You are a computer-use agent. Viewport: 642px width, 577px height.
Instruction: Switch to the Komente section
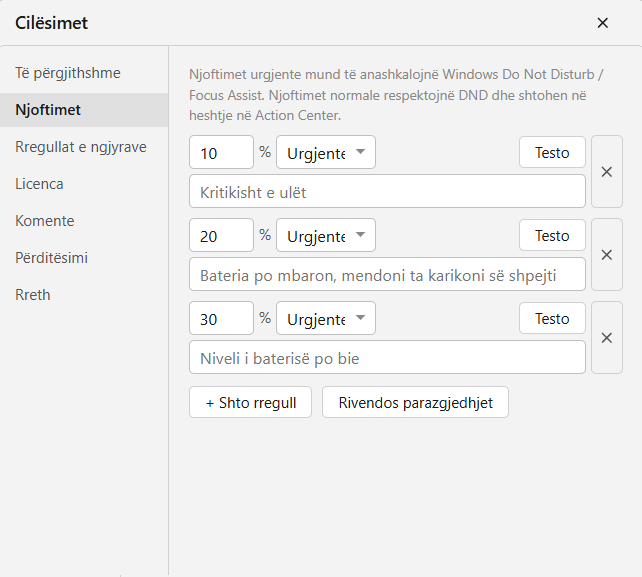(84, 221)
